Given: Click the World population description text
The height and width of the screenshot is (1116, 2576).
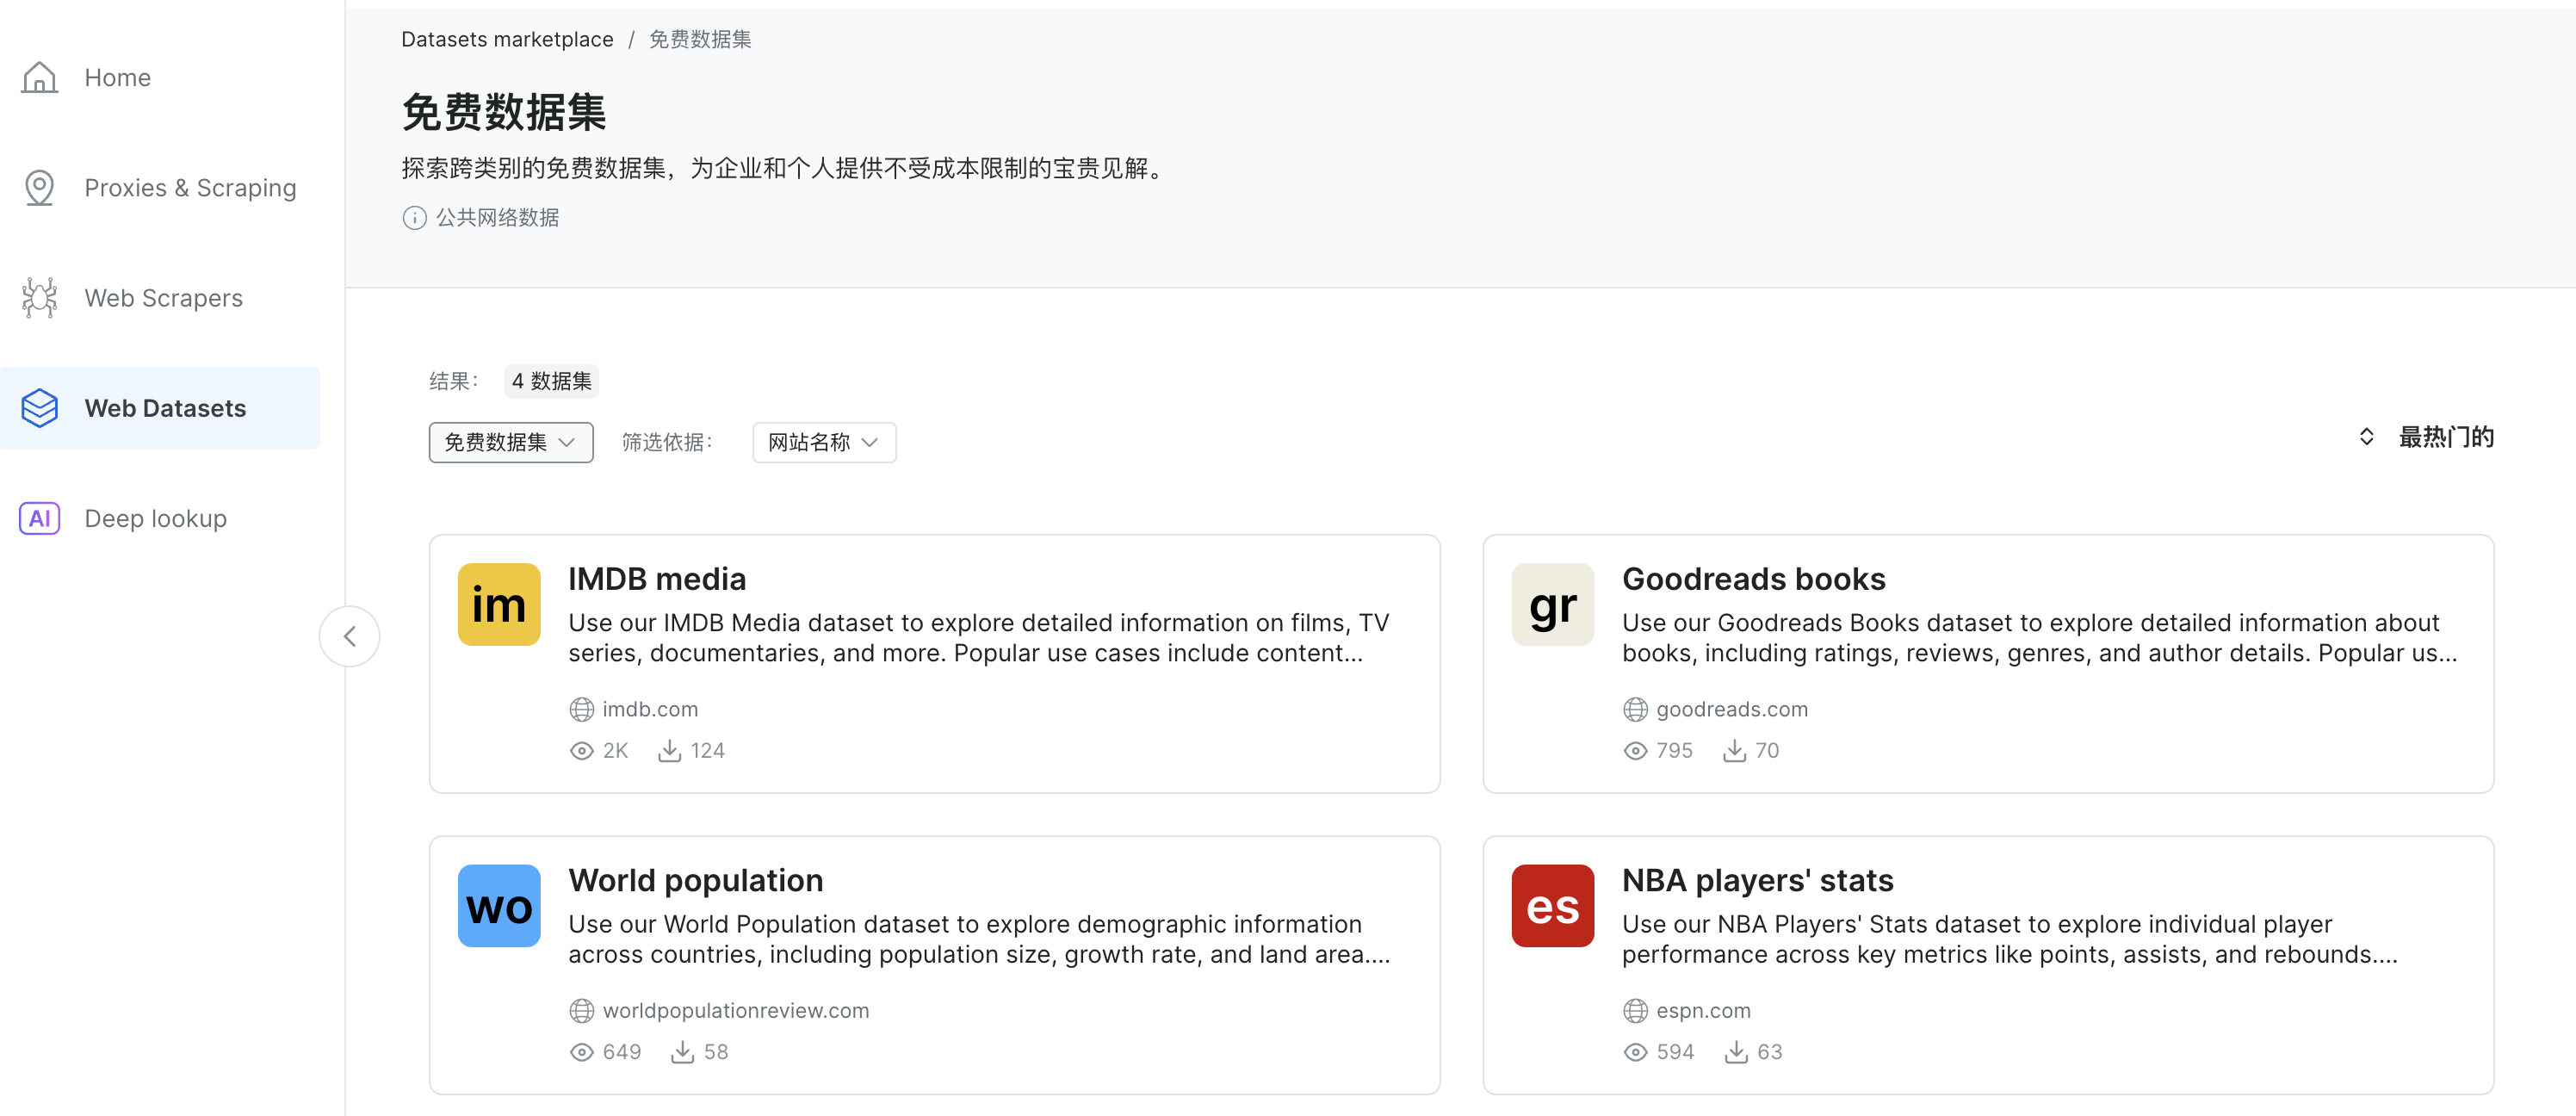Looking at the screenshot, I should point(979,939).
